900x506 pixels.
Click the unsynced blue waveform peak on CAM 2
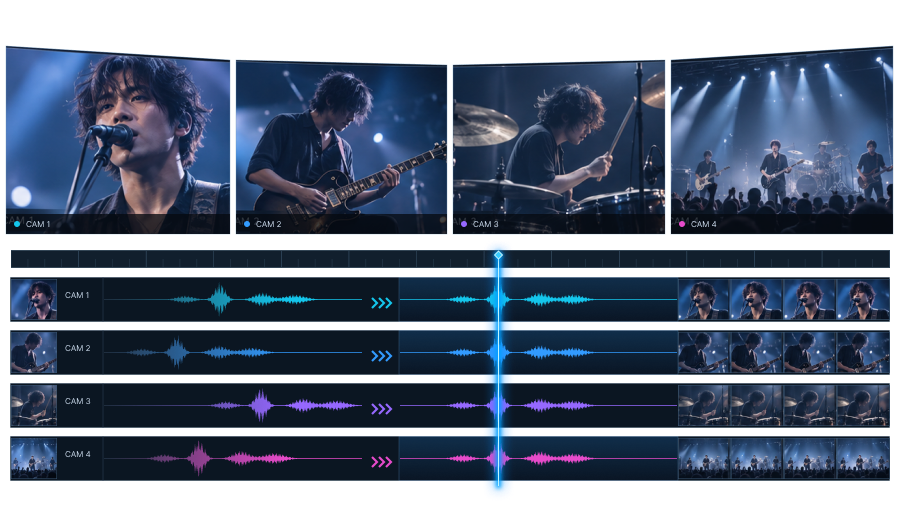point(177,352)
